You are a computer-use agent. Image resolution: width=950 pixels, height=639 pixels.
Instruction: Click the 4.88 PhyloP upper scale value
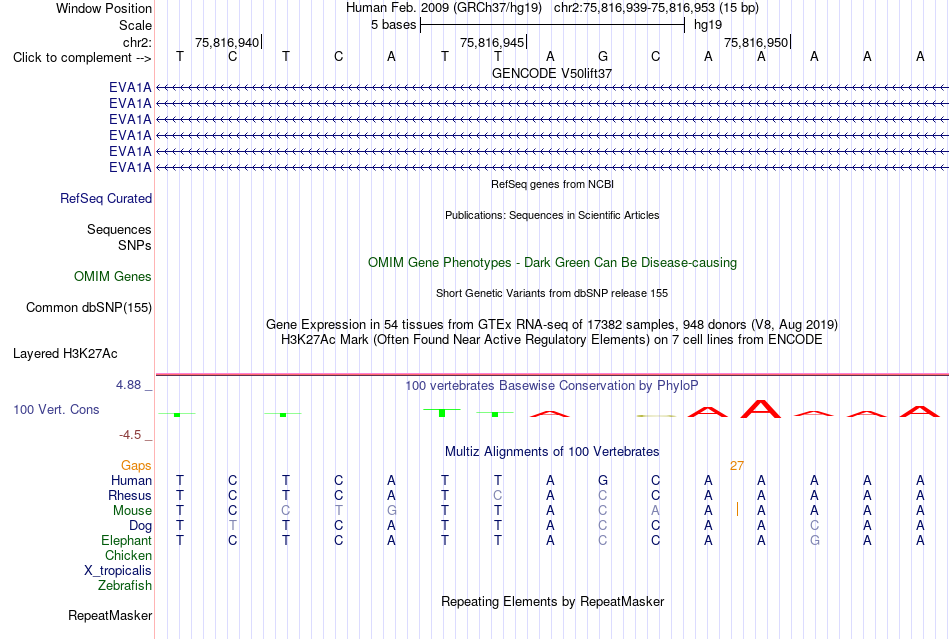(x=128, y=385)
